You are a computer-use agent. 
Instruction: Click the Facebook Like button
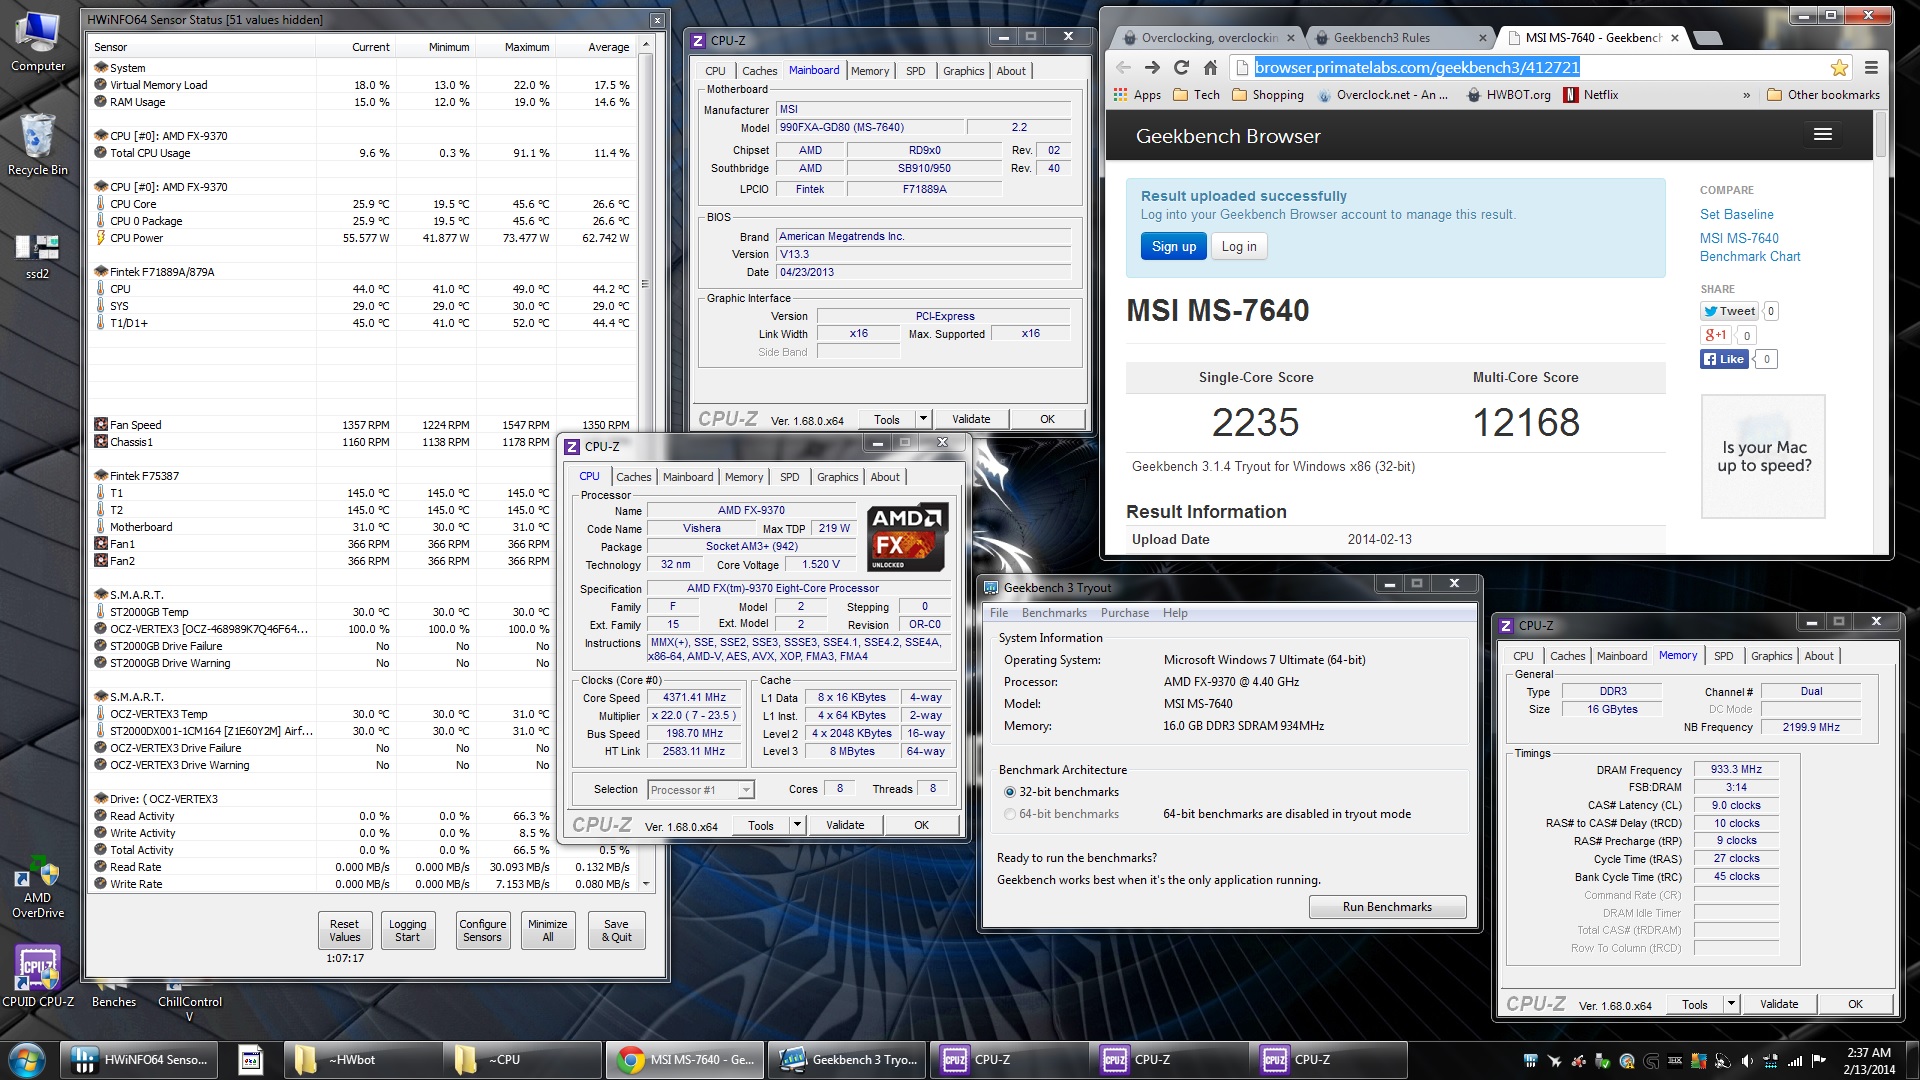point(1724,359)
